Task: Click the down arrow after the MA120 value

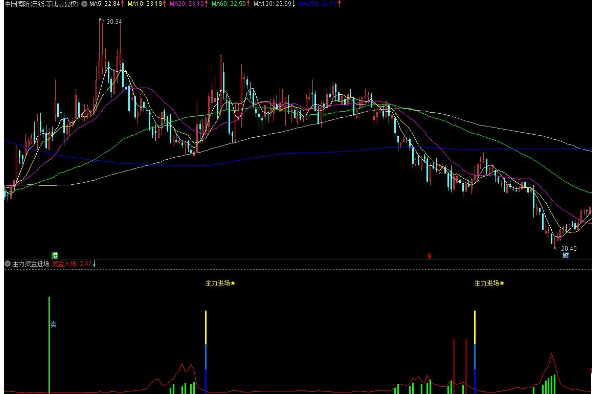Action: (x=294, y=4)
